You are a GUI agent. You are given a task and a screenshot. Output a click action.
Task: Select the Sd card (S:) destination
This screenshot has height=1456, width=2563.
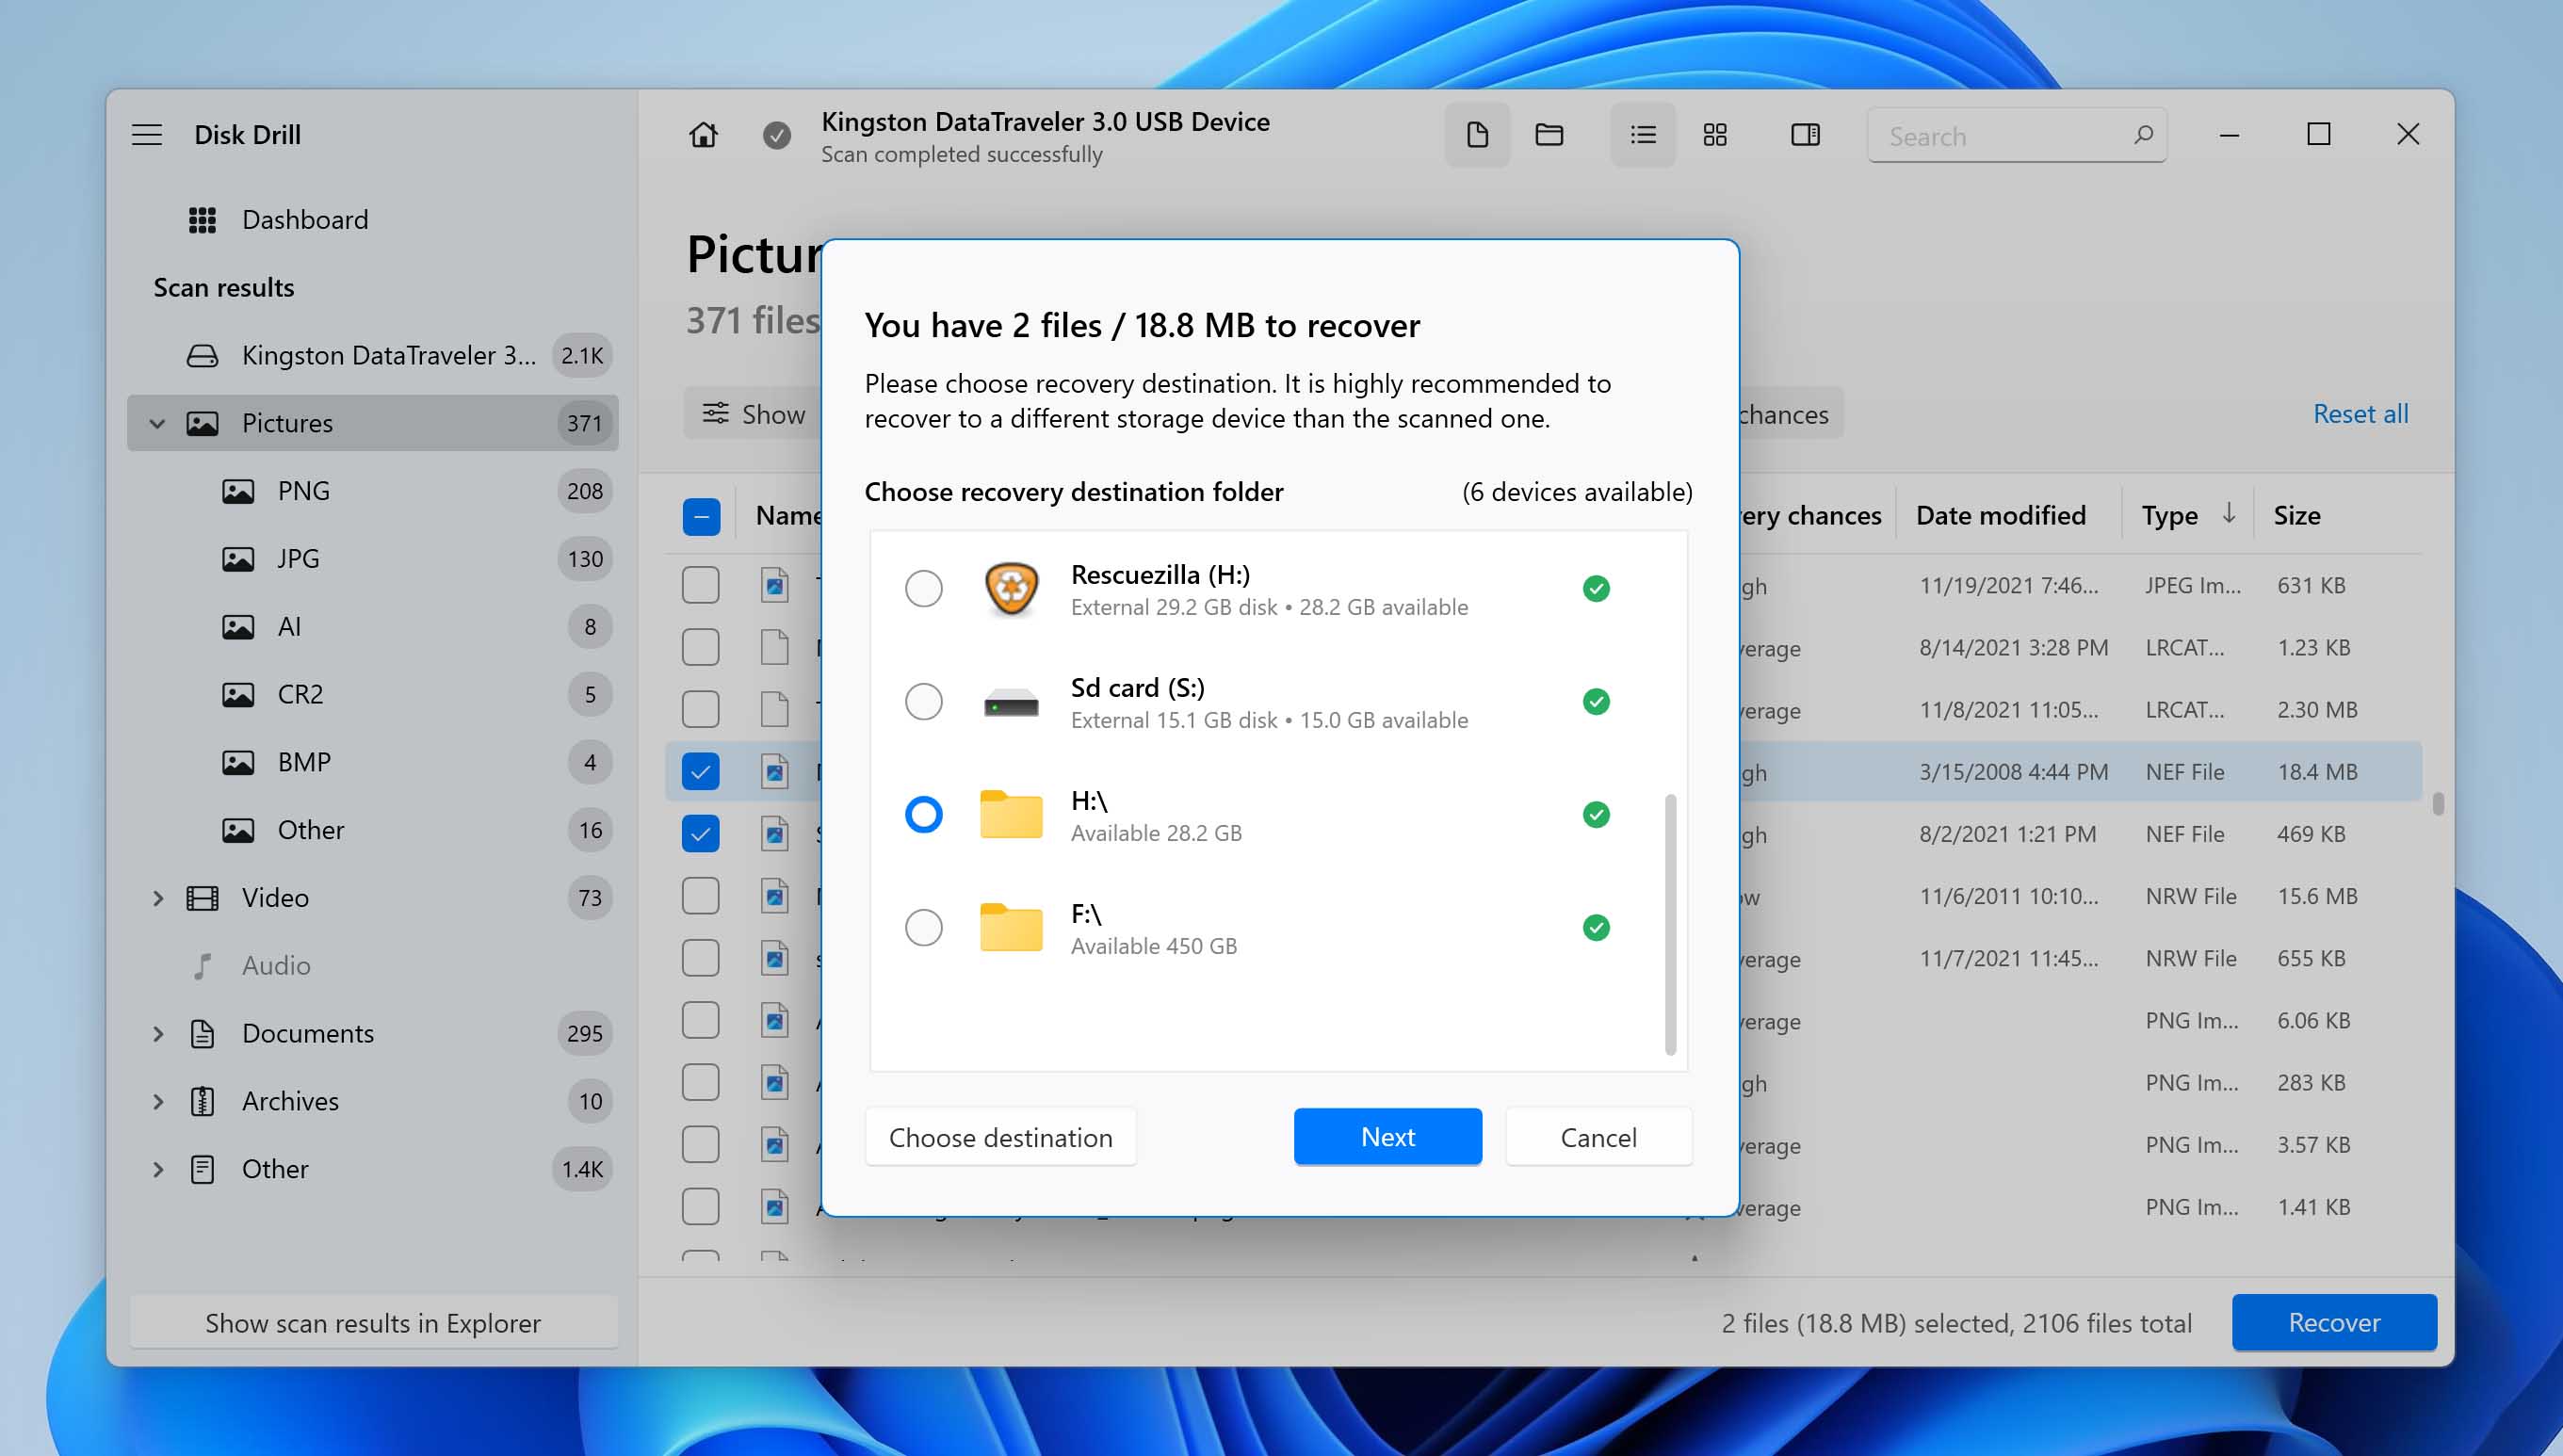tap(922, 701)
